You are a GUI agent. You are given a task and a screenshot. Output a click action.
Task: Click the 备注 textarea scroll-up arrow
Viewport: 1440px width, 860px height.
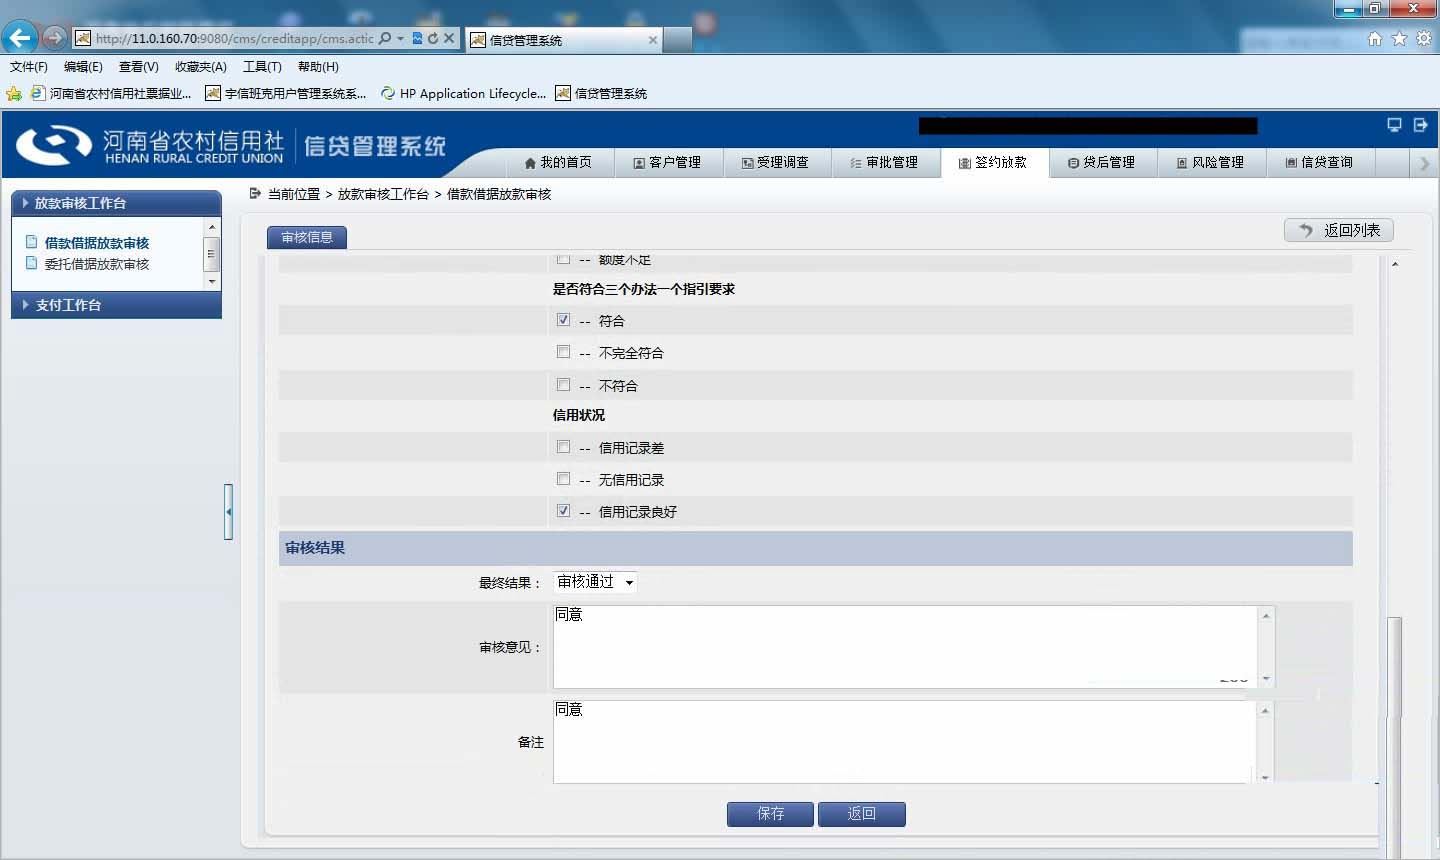[1265, 710]
